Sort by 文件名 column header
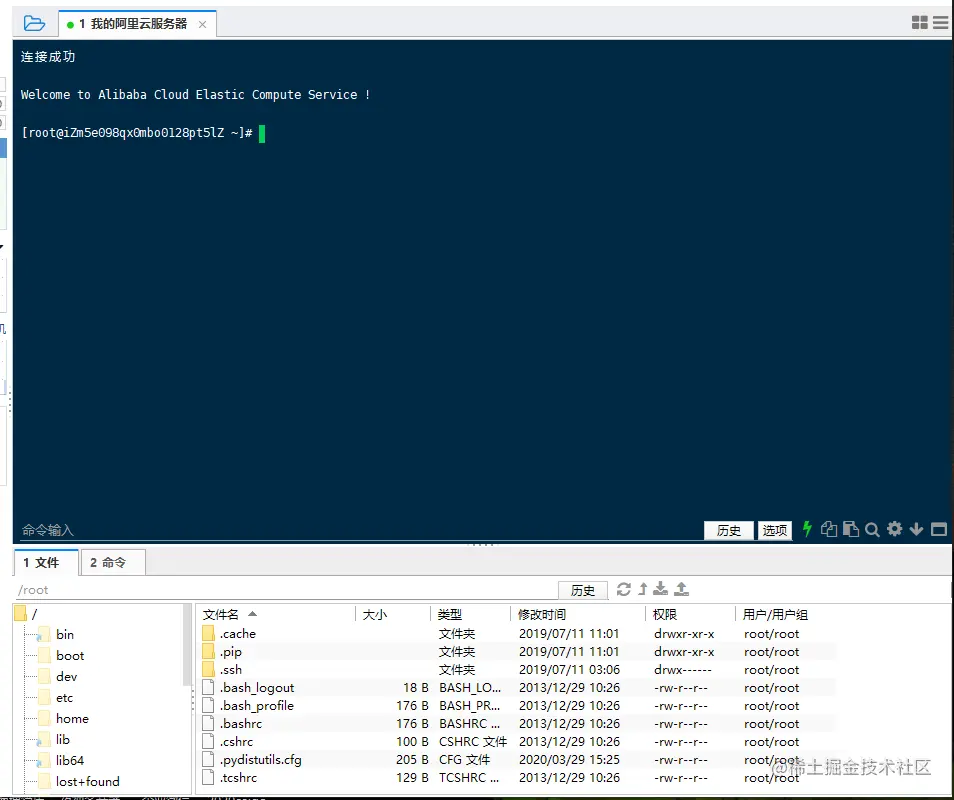Image resolution: width=954 pixels, height=800 pixels. click(278, 614)
